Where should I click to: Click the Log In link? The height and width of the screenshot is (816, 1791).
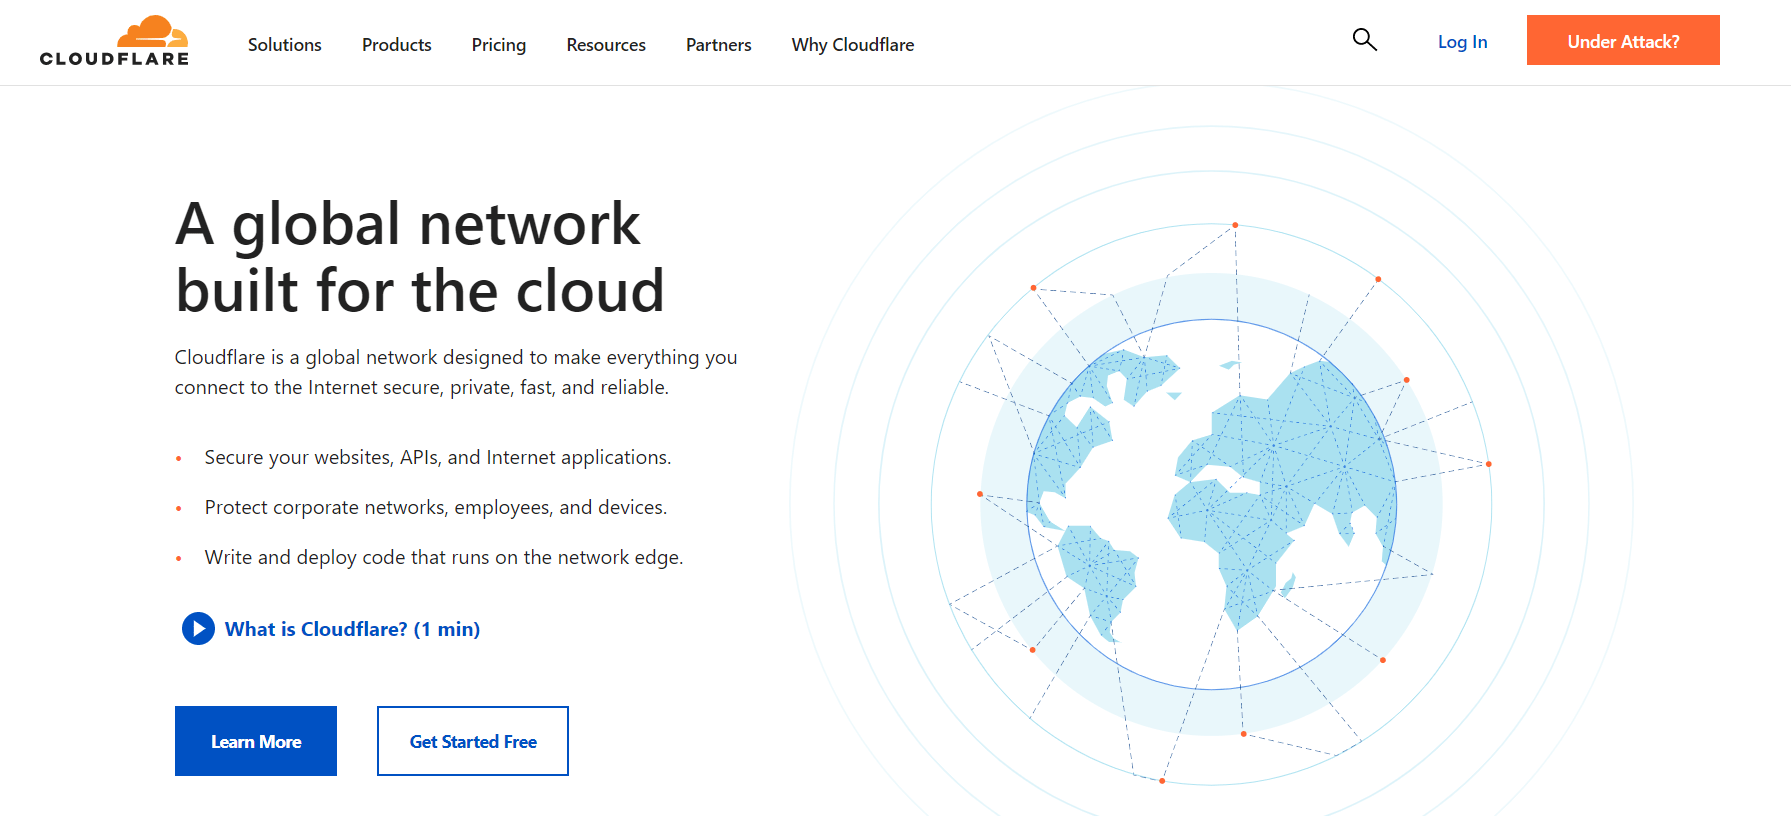pos(1463,42)
